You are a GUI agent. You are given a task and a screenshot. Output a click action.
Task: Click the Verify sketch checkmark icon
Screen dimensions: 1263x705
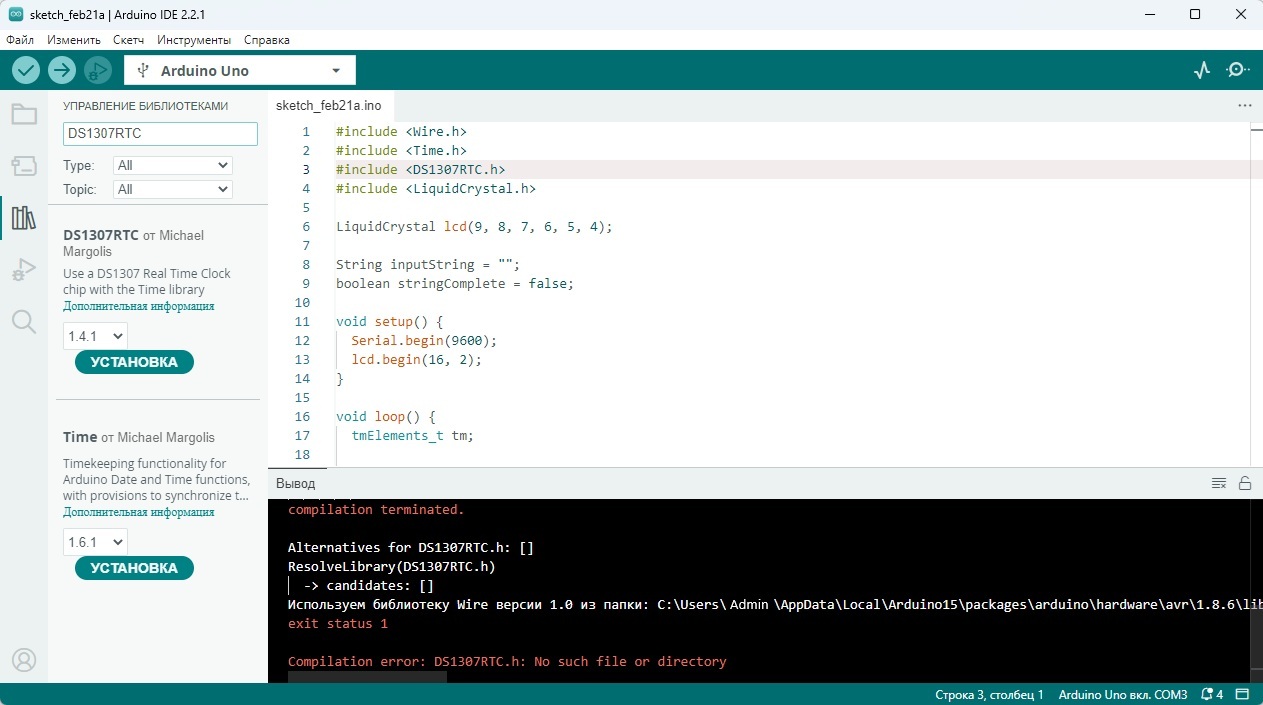[26, 70]
